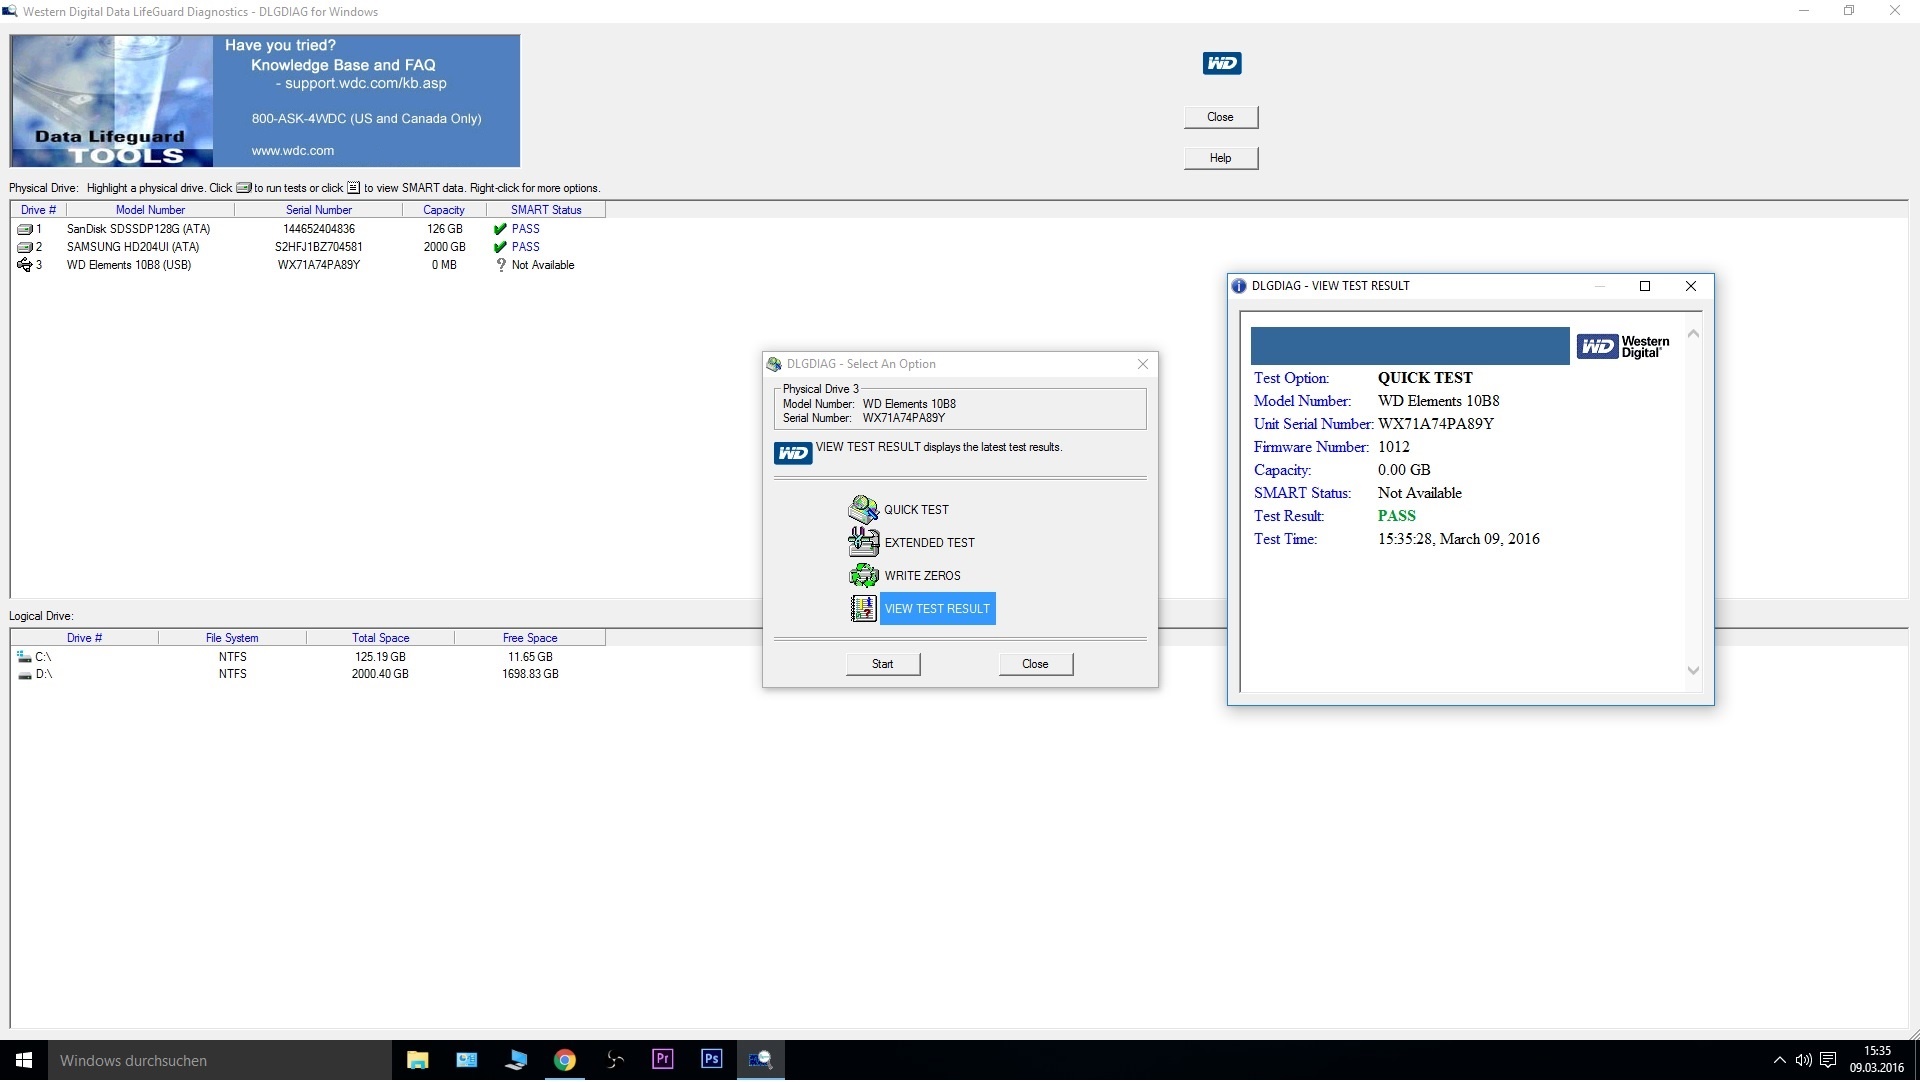Click the WD logo in the main window
Viewport: 1923px width, 1082px height.
pyautogui.click(x=1222, y=64)
